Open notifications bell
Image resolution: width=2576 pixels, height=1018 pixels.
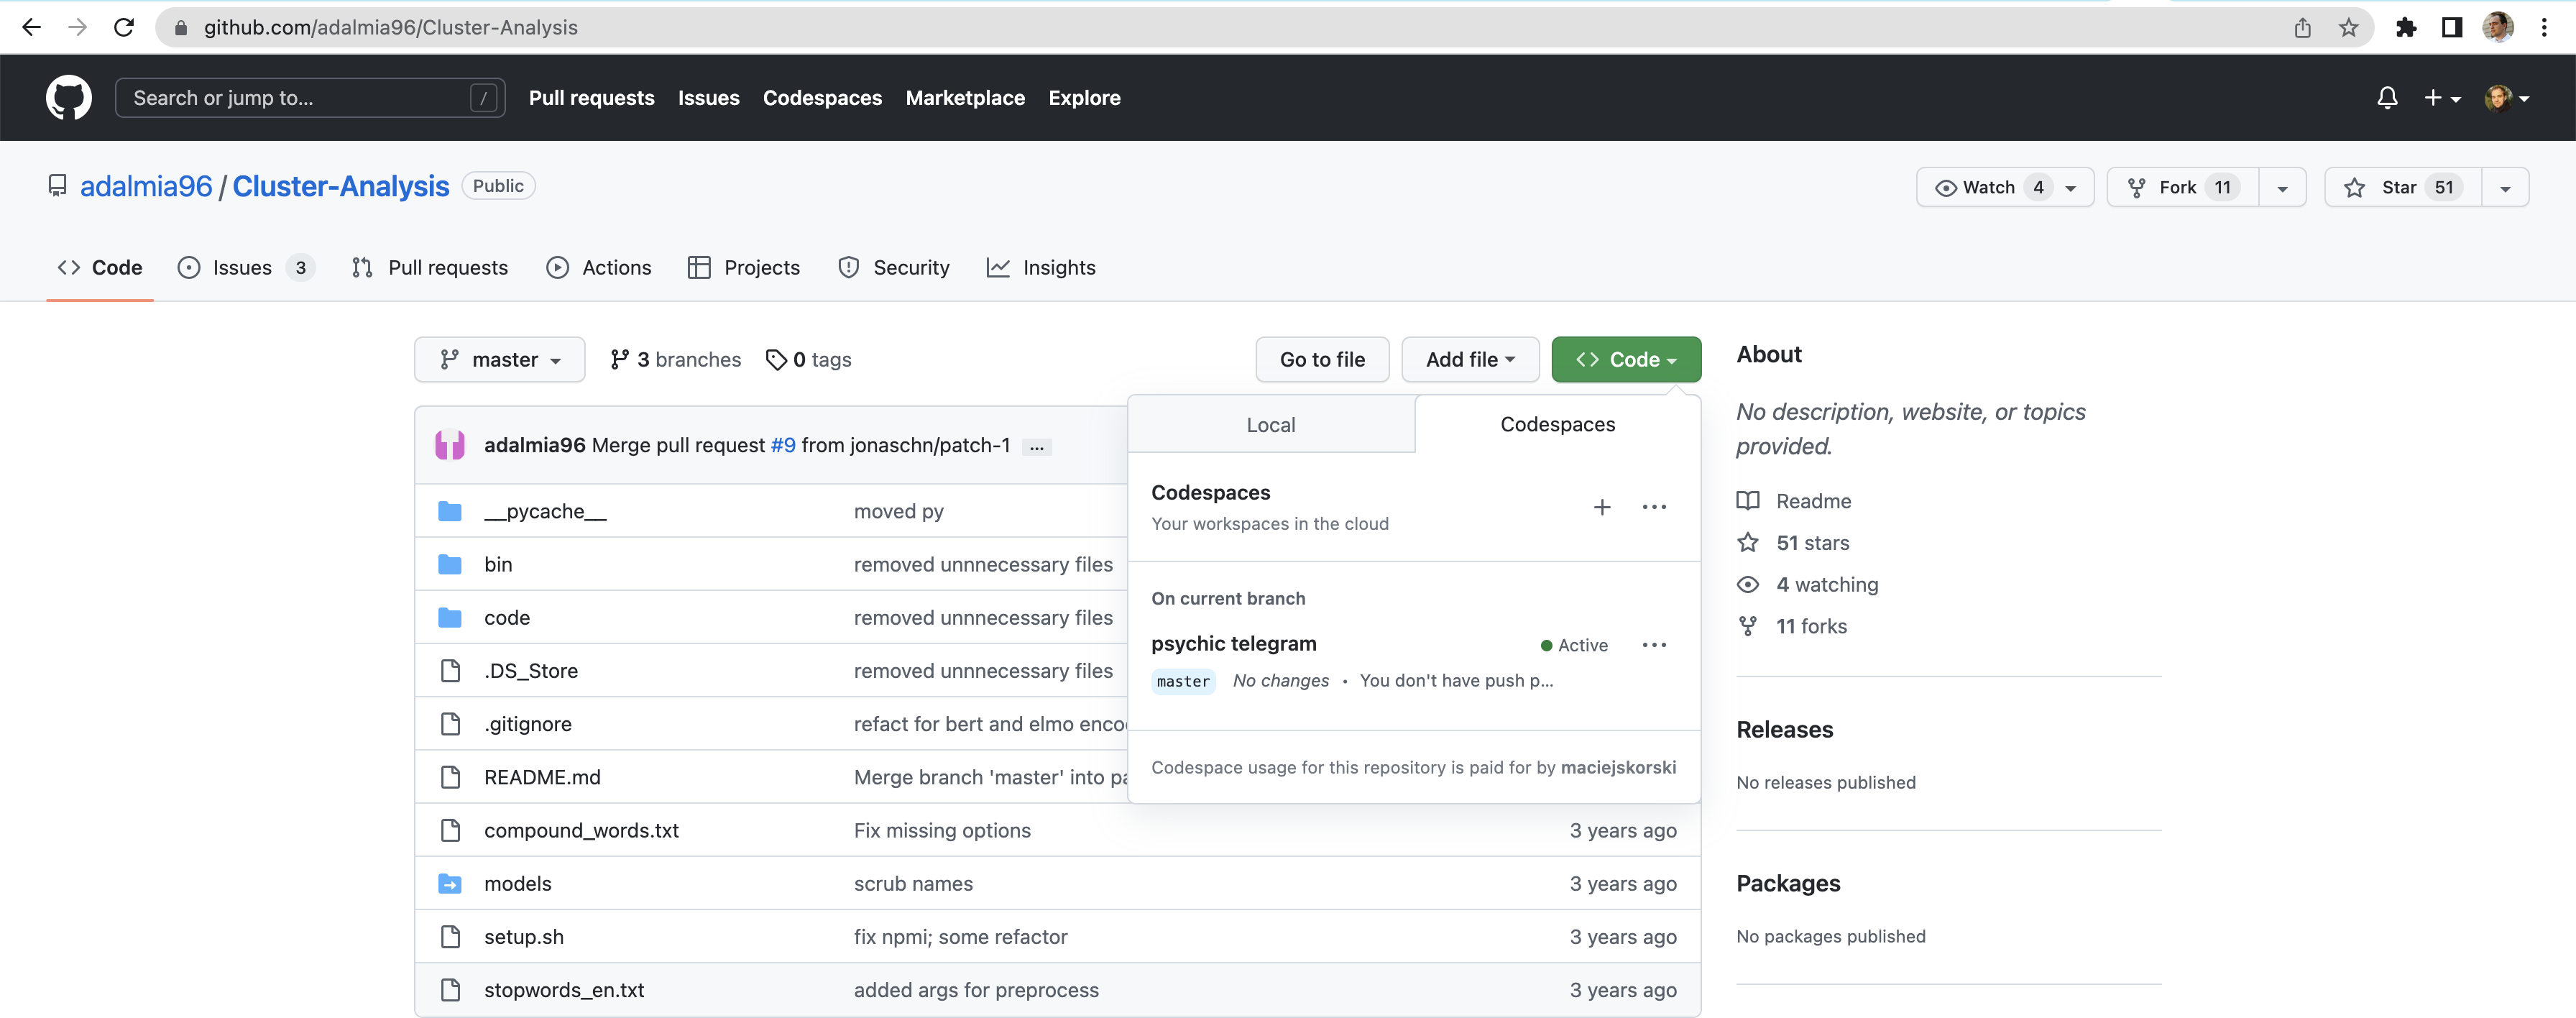[x=2387, y=98]
